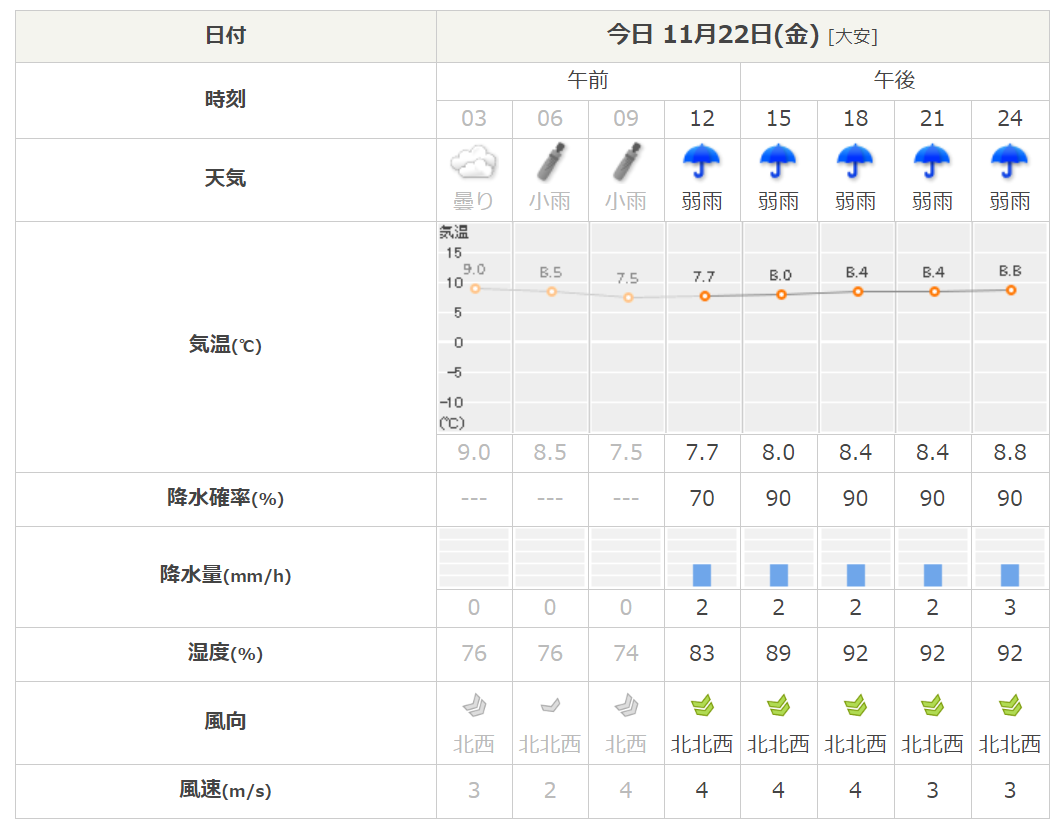Click the blue umbrella icon at 12 o'clock
The image size is (1060, 826).
click(x=702, y=161)
